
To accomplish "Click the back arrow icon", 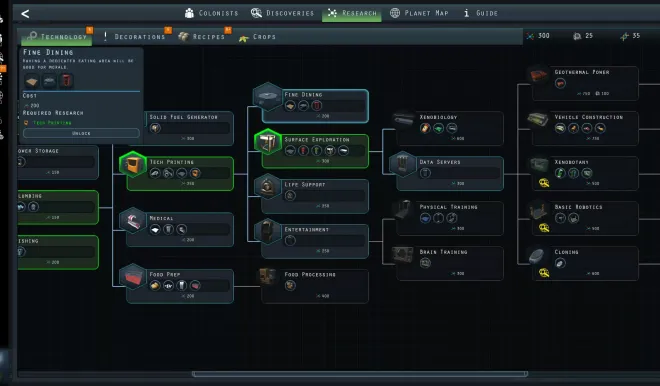I will [25, 14].
